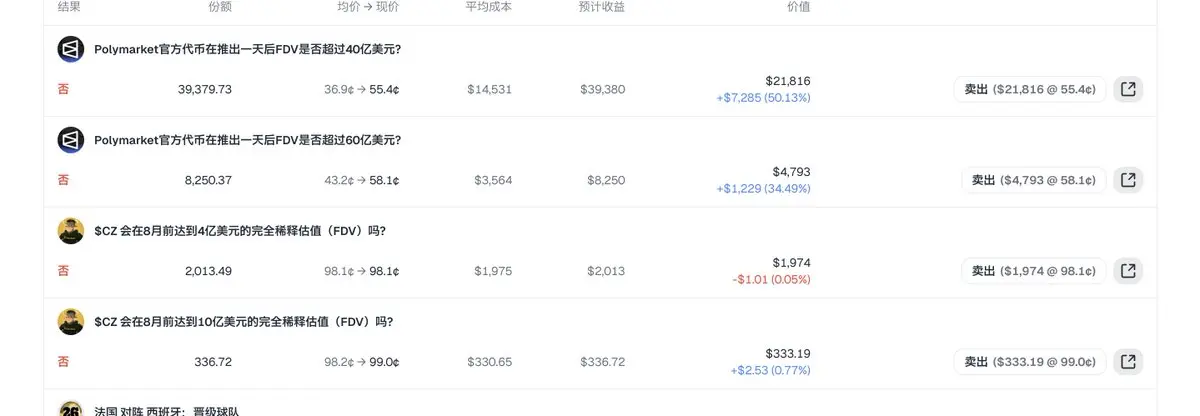Screen dimensions: 1200x416
Task: Click Polymarket logo beside 40亿美元 market
Action: (71, 49)
